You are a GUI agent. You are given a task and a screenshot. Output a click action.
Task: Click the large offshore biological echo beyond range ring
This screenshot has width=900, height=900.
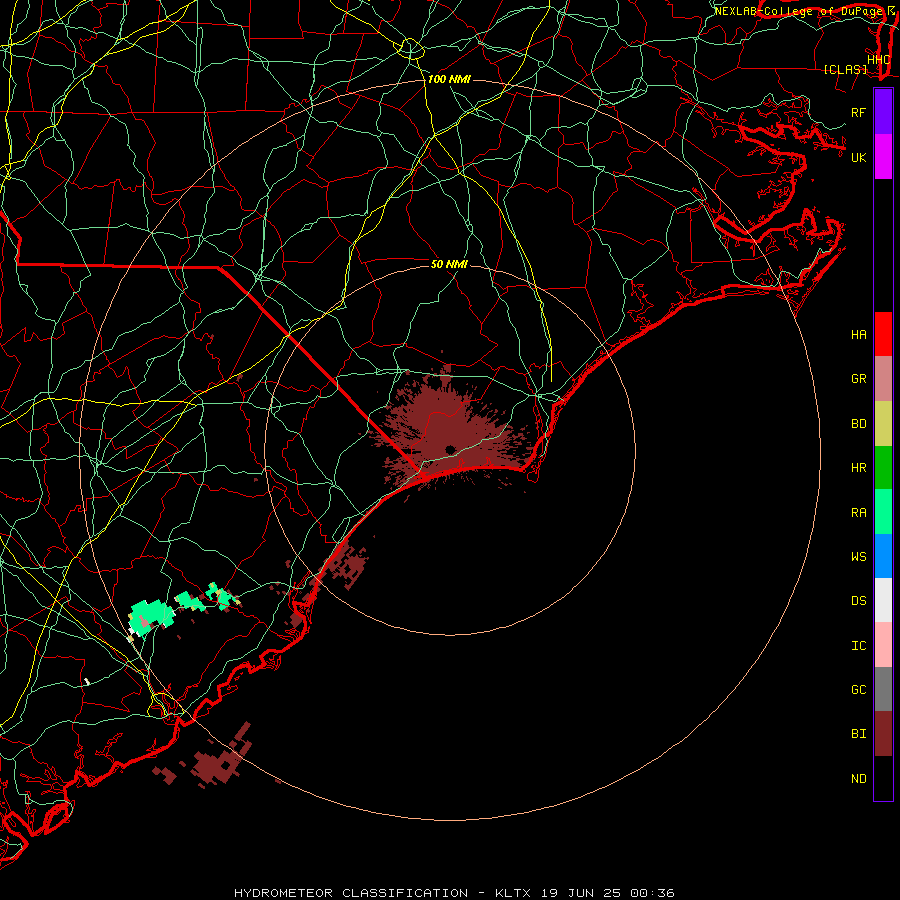[221, 756]
